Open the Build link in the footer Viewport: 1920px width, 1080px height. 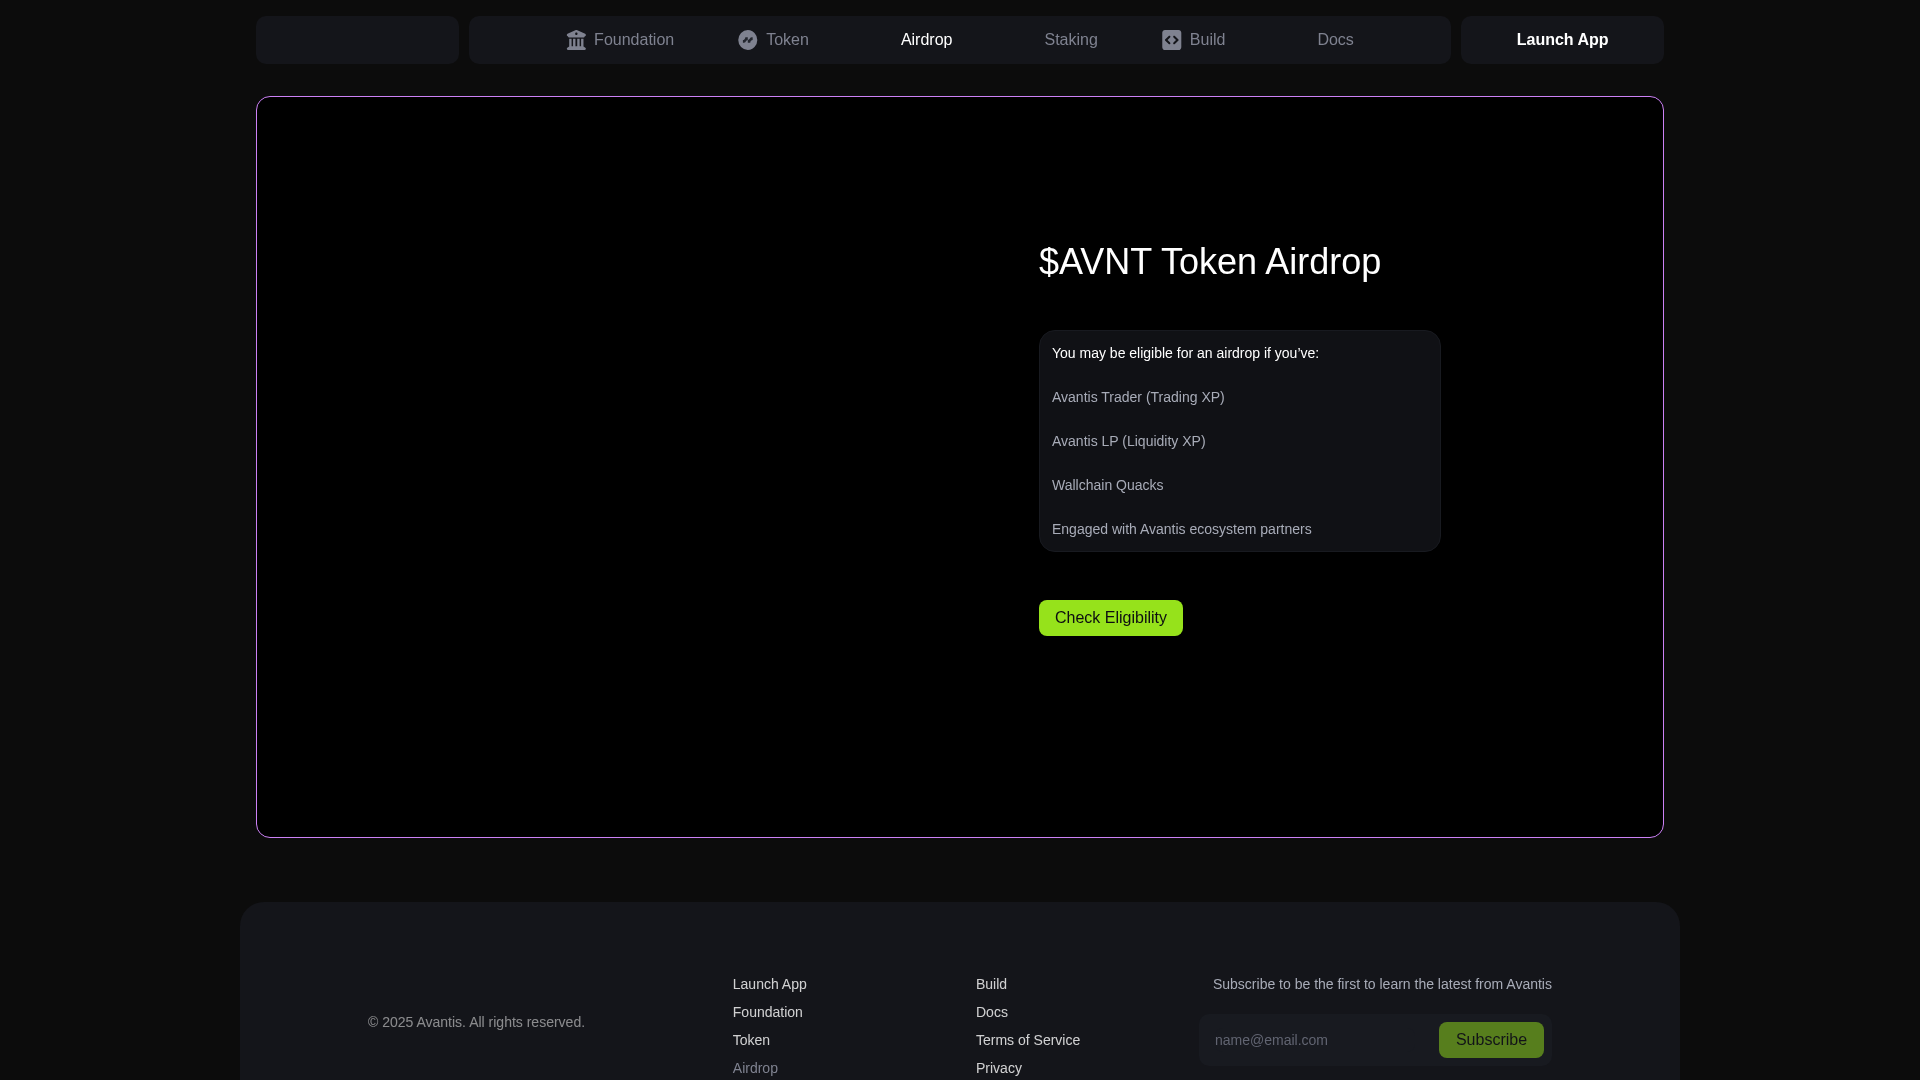click(x=991, y=984)
